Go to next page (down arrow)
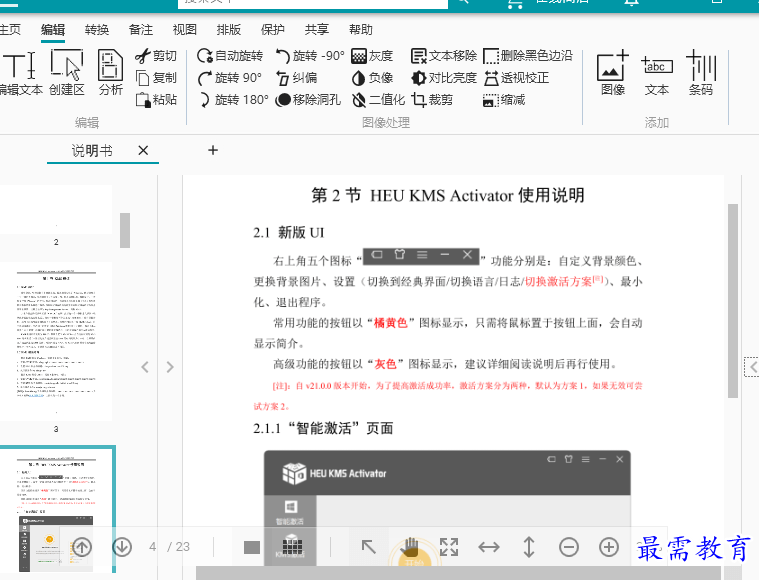The width and height of the screenshot is (759, 580). click(122, 547)
